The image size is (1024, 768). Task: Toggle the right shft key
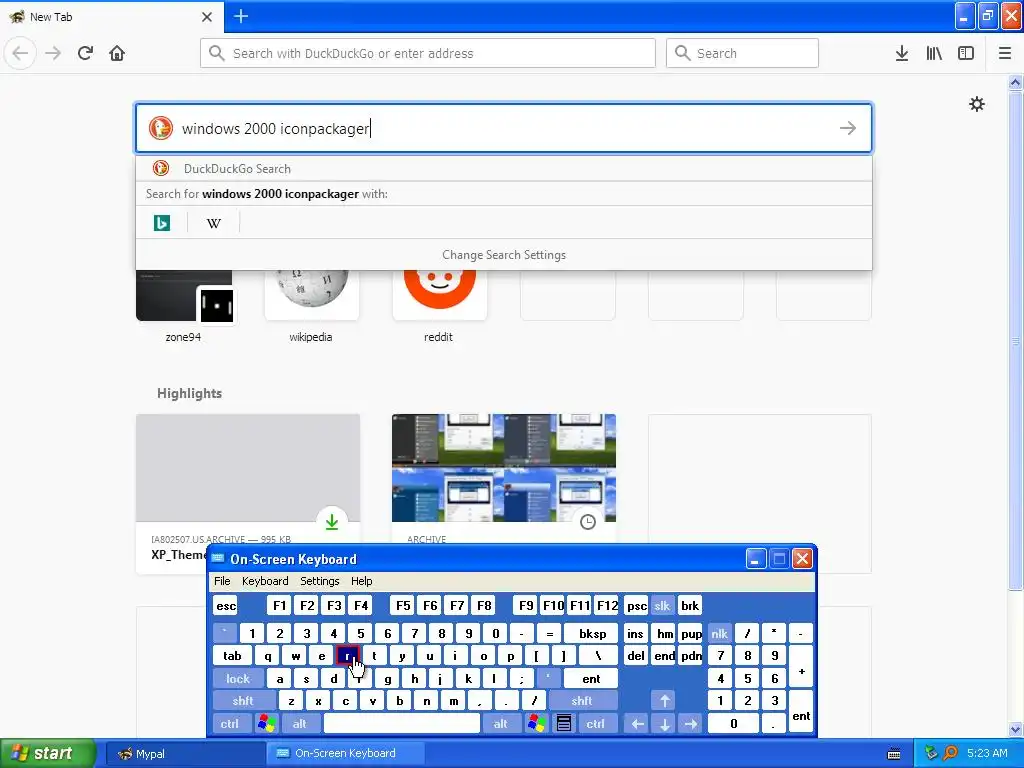pyautogui.click(x=582, y=701)
